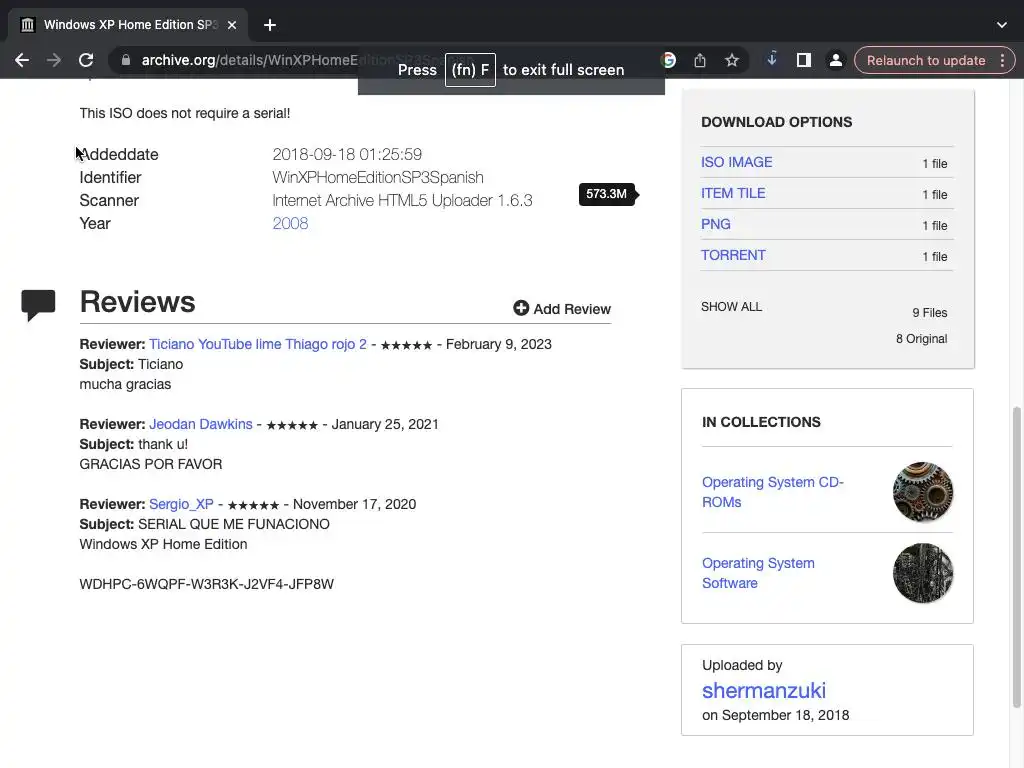Close the Windows XP Home Edition tab

pyautogui.click(x=232, y=25)
